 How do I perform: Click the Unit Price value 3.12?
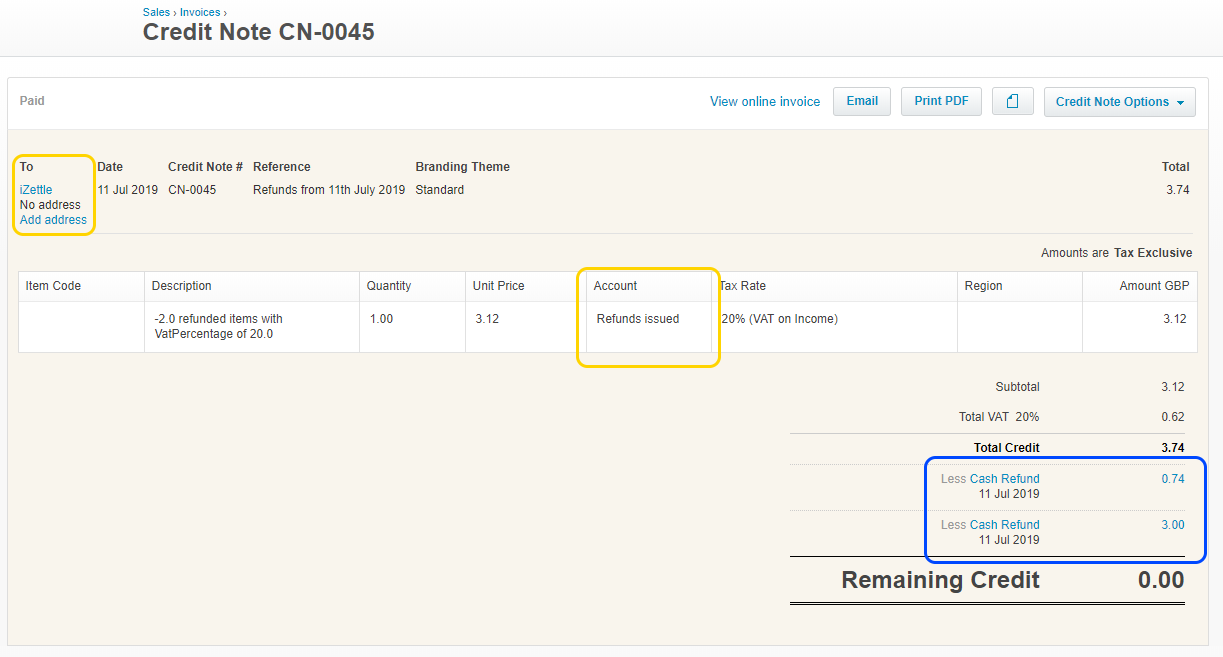[489, 319]
